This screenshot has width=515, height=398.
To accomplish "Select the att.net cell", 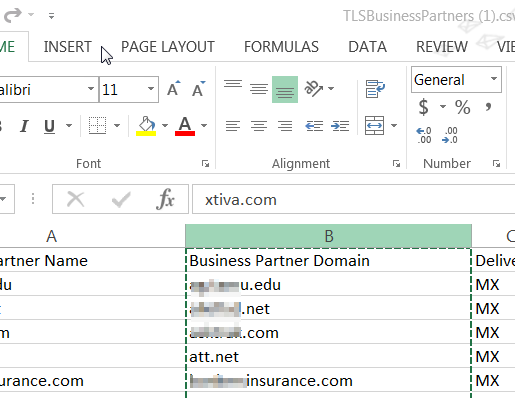I will click(328, 356).
